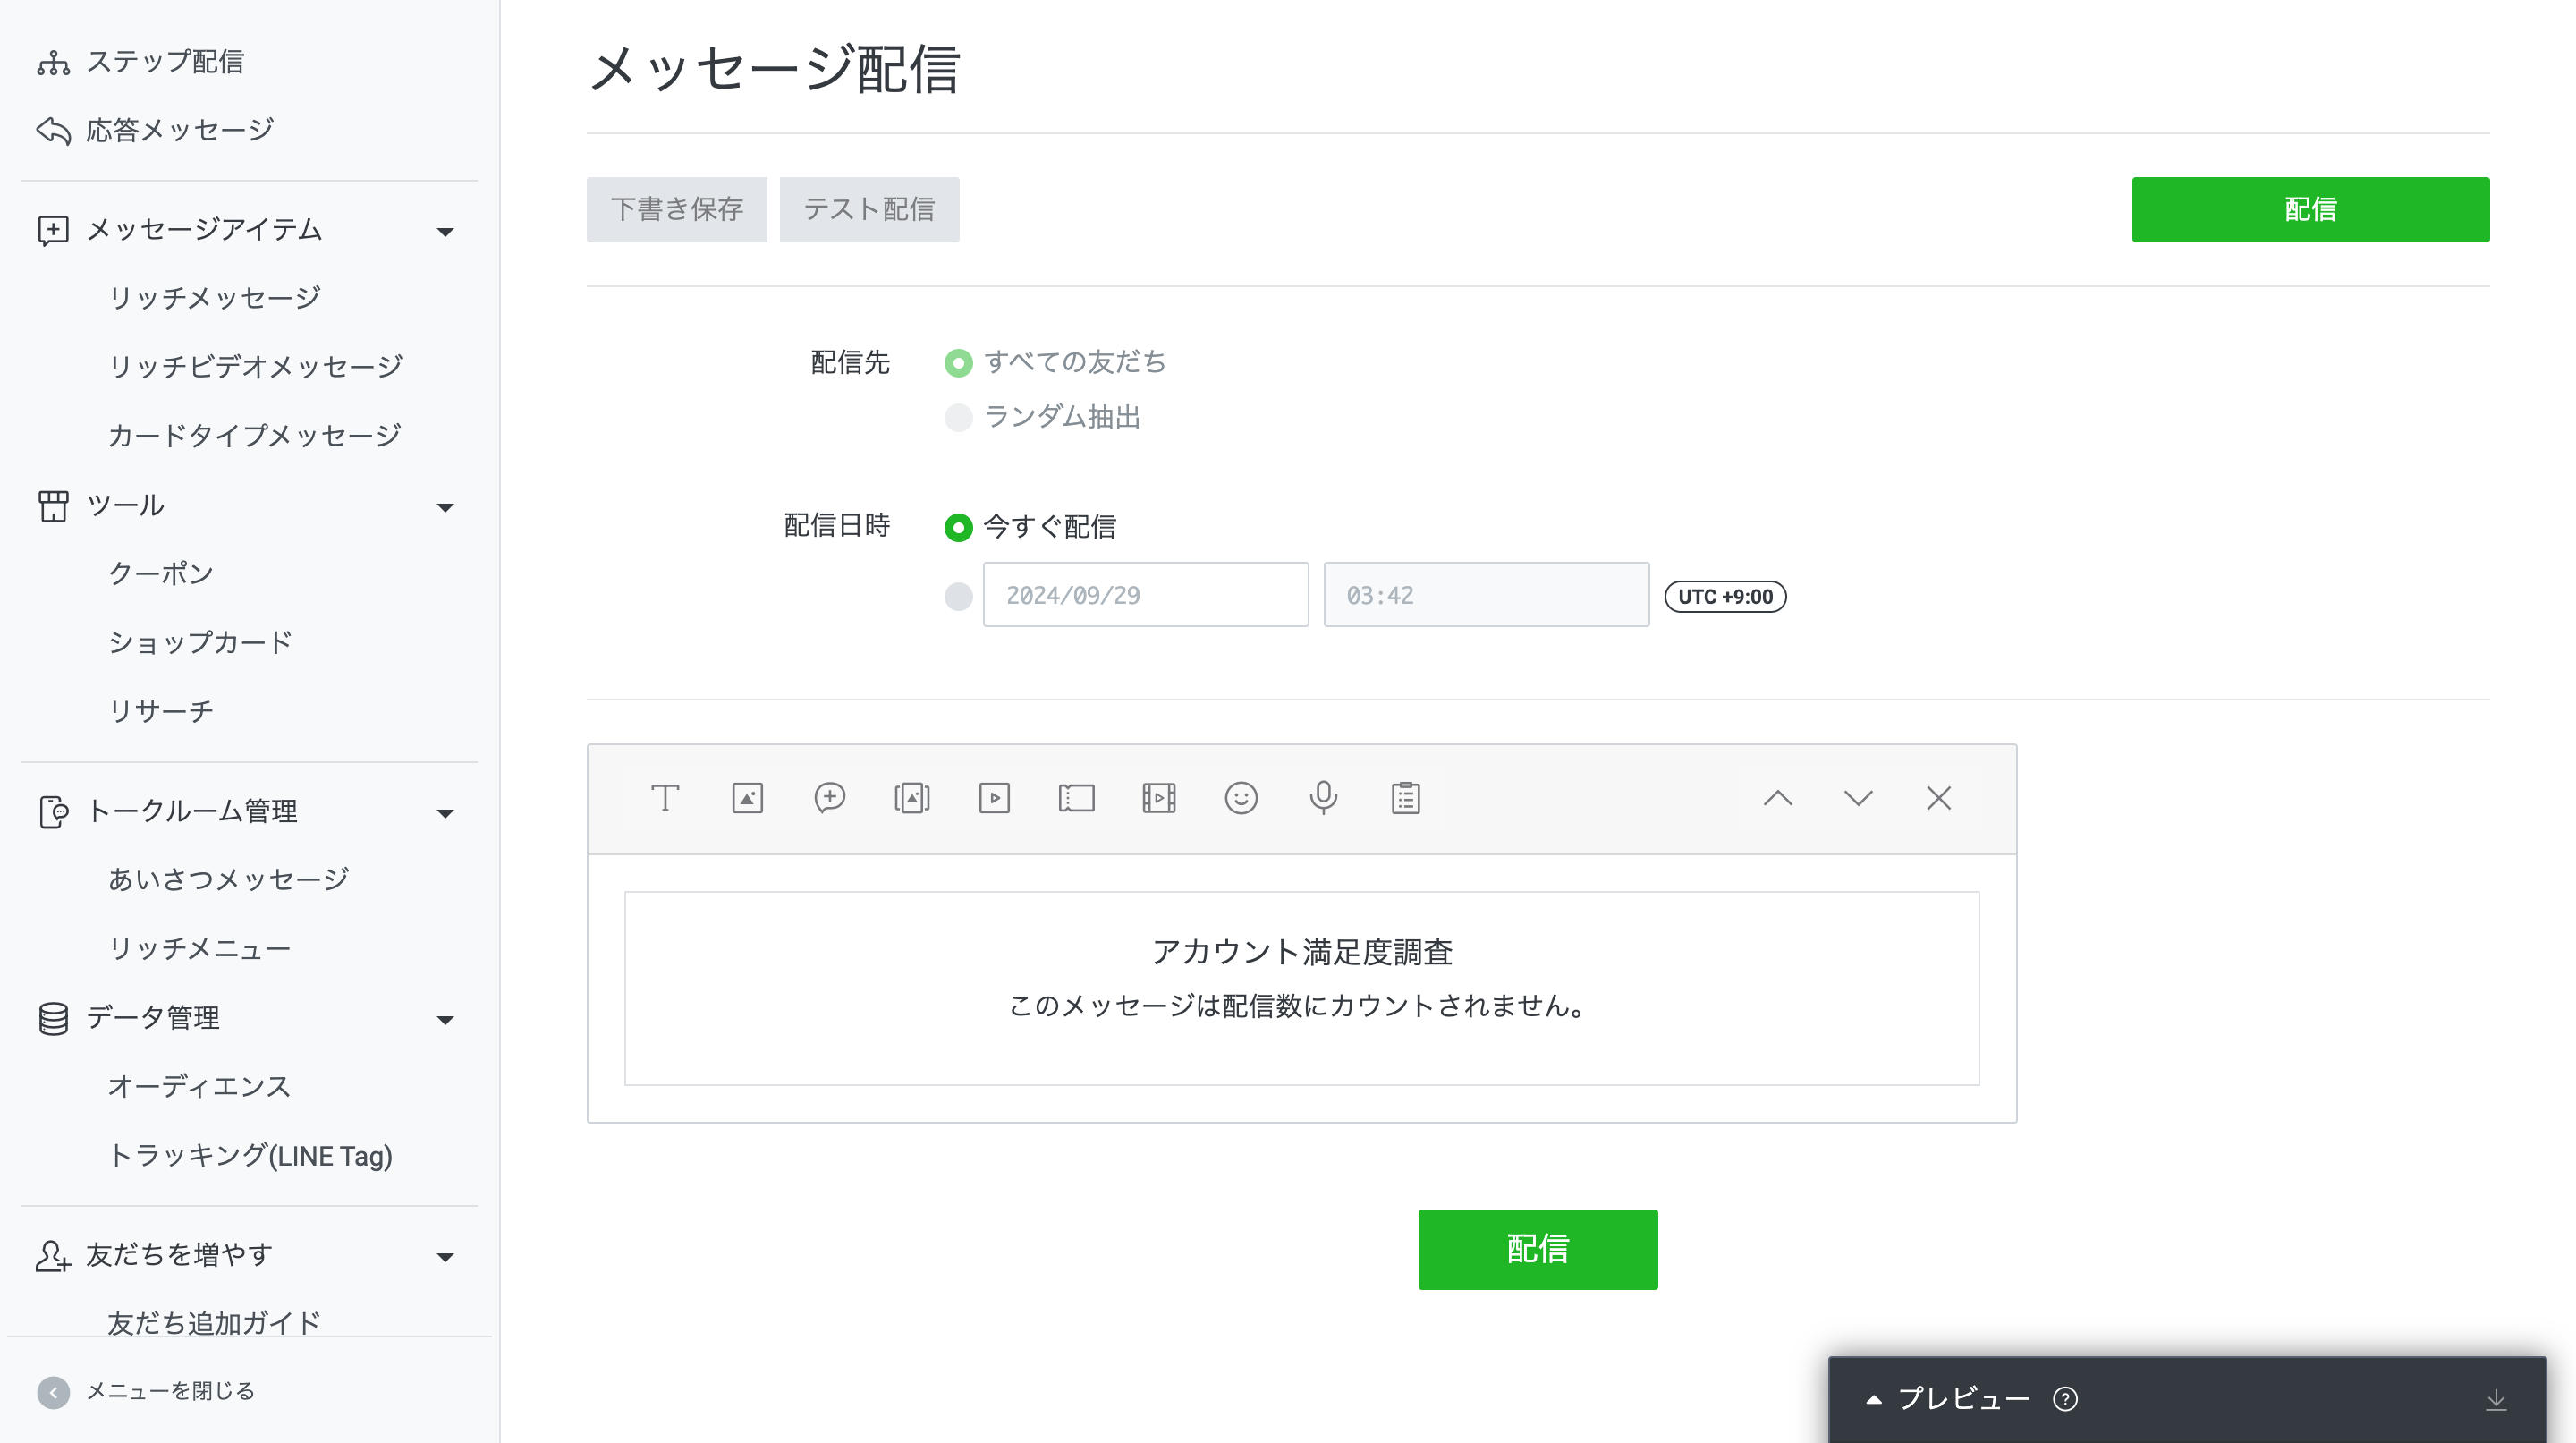Click the image/photo icon in the editor toolbar

pyautogui.click(x=747, y=798)
